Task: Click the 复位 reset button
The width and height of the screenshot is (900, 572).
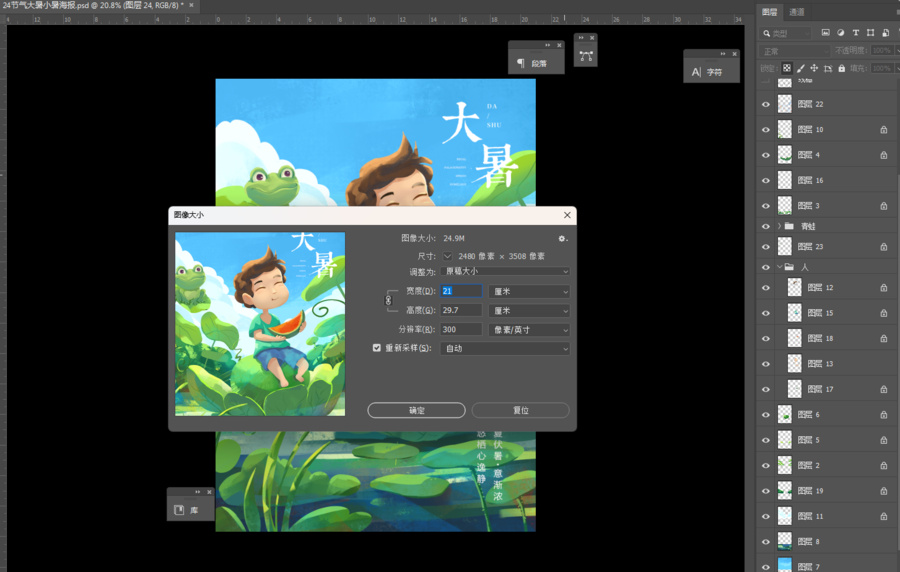Action: pos(521,410)
